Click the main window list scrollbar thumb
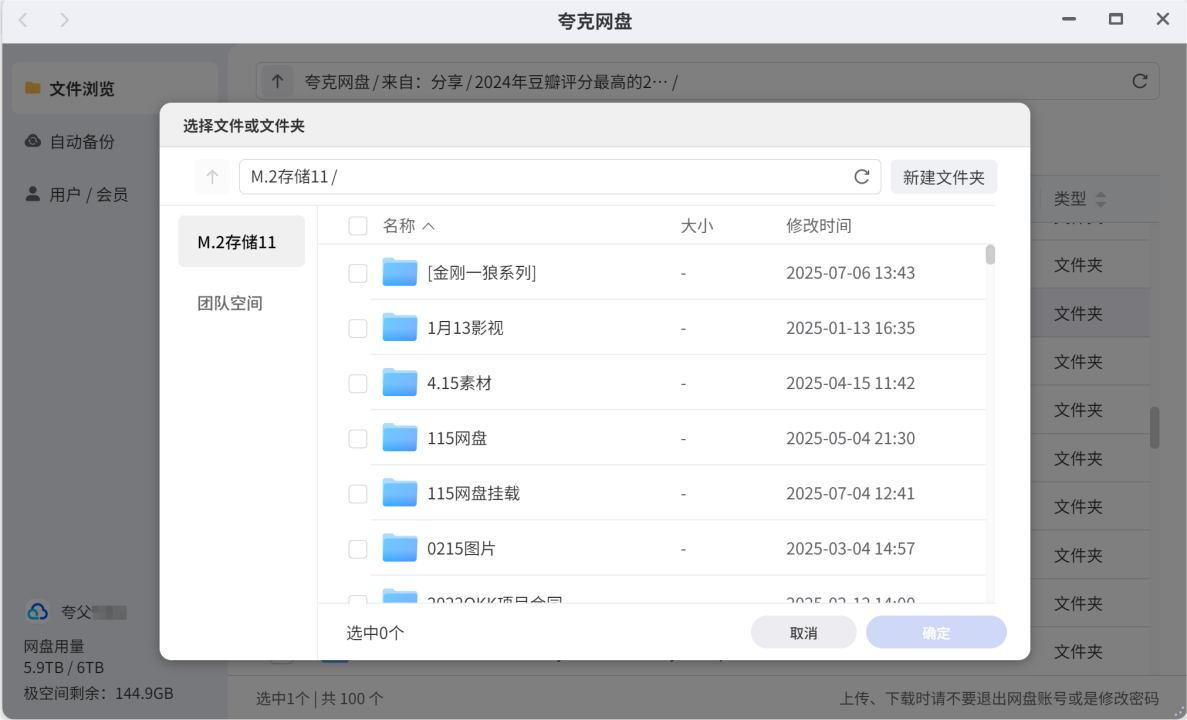 [1154, 428]
